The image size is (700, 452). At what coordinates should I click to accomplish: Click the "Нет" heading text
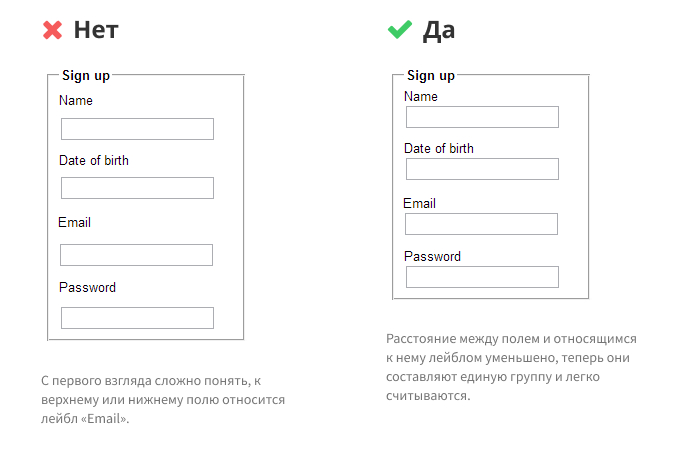[96, 31]
